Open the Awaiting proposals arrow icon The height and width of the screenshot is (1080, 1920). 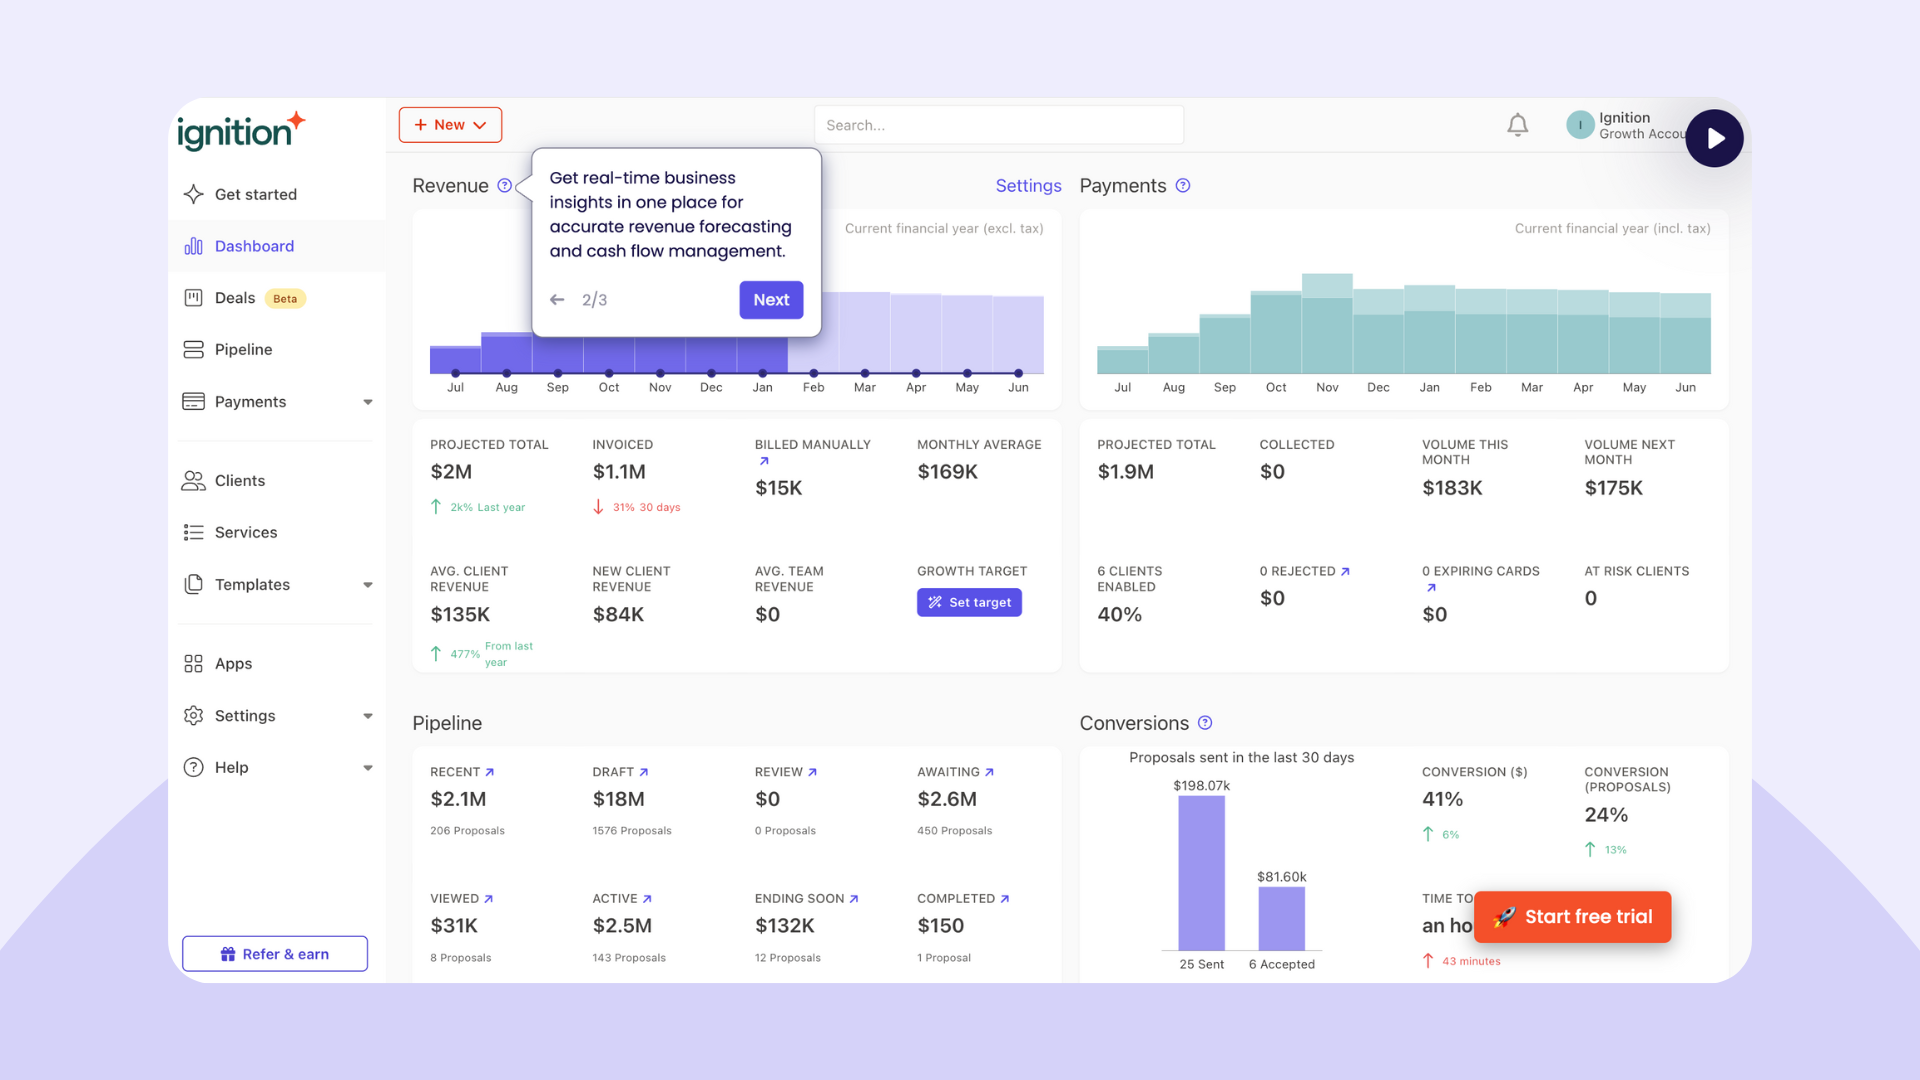(989, 772)
